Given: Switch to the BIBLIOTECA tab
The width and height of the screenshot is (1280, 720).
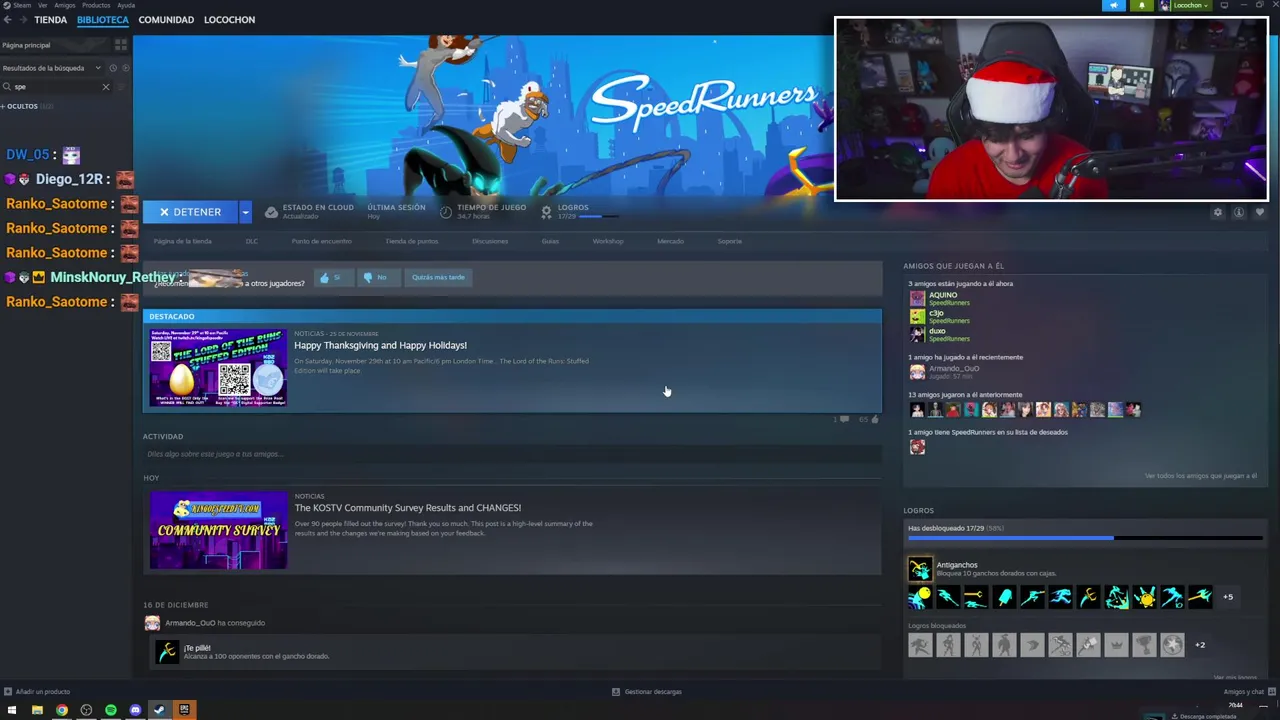Looking at the screenshot, I should coord(103,20).
